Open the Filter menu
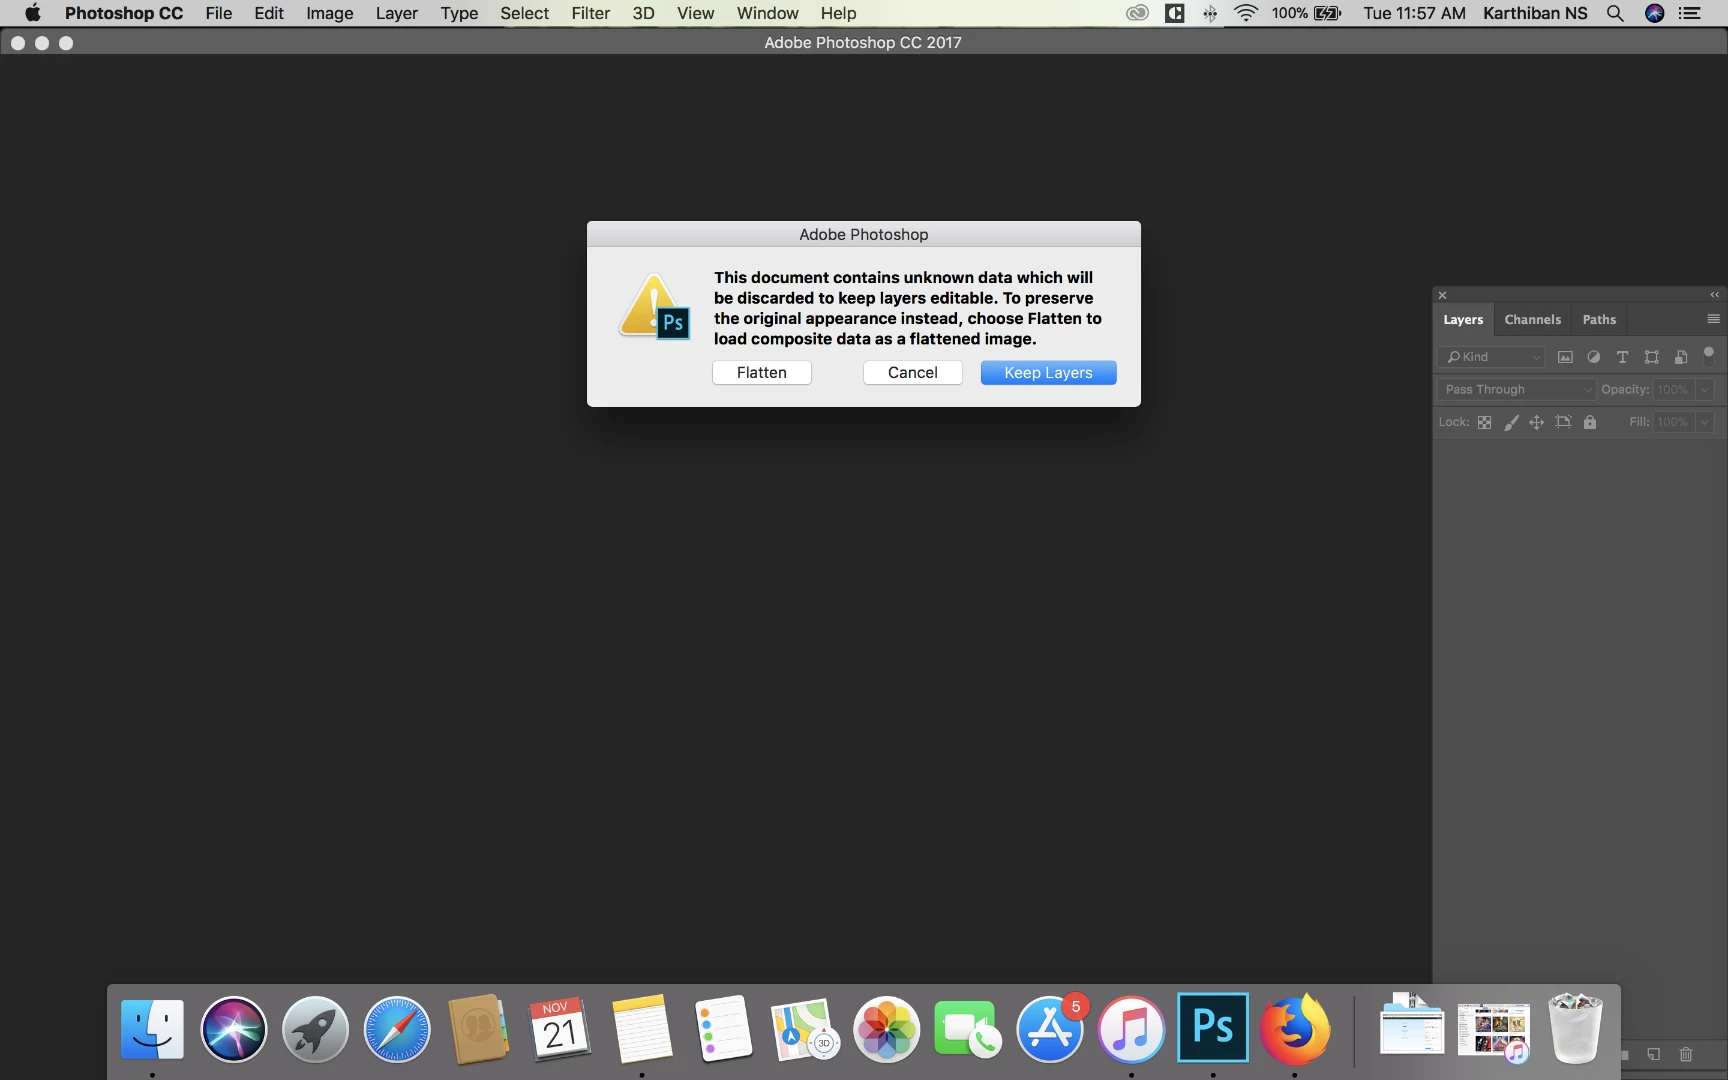This screenshot has width=1728, height=1080. pyautogui.click(x=590, y=13)
